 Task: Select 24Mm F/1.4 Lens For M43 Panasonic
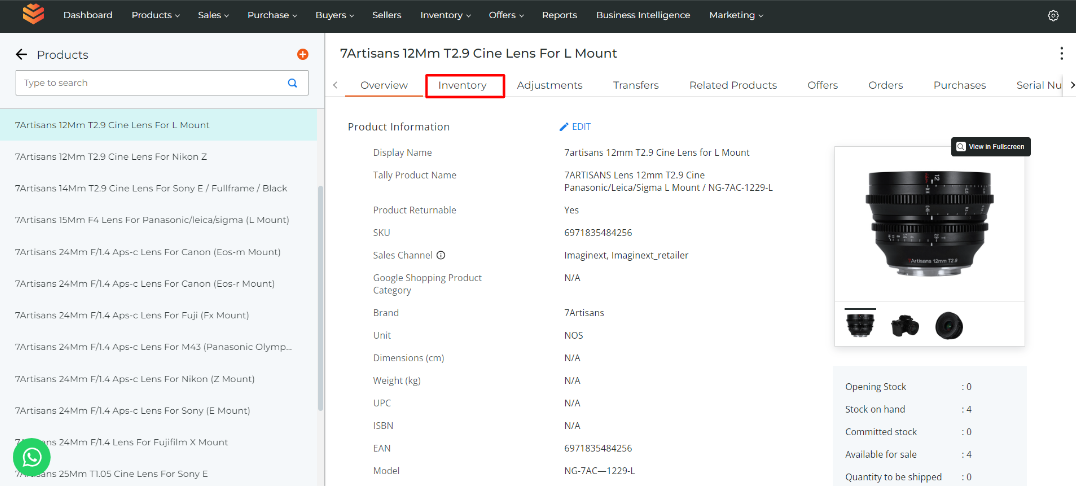pos(159,347)
